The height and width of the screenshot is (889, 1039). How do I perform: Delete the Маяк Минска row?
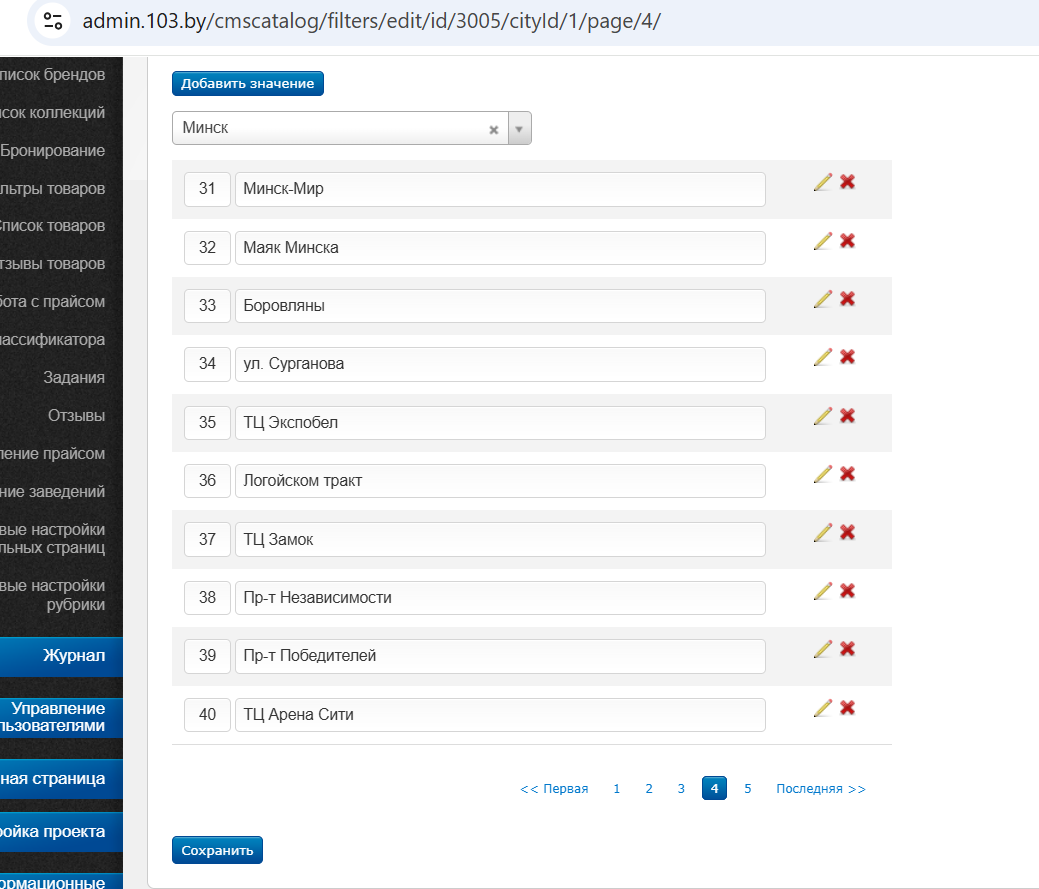pos(848,241)
